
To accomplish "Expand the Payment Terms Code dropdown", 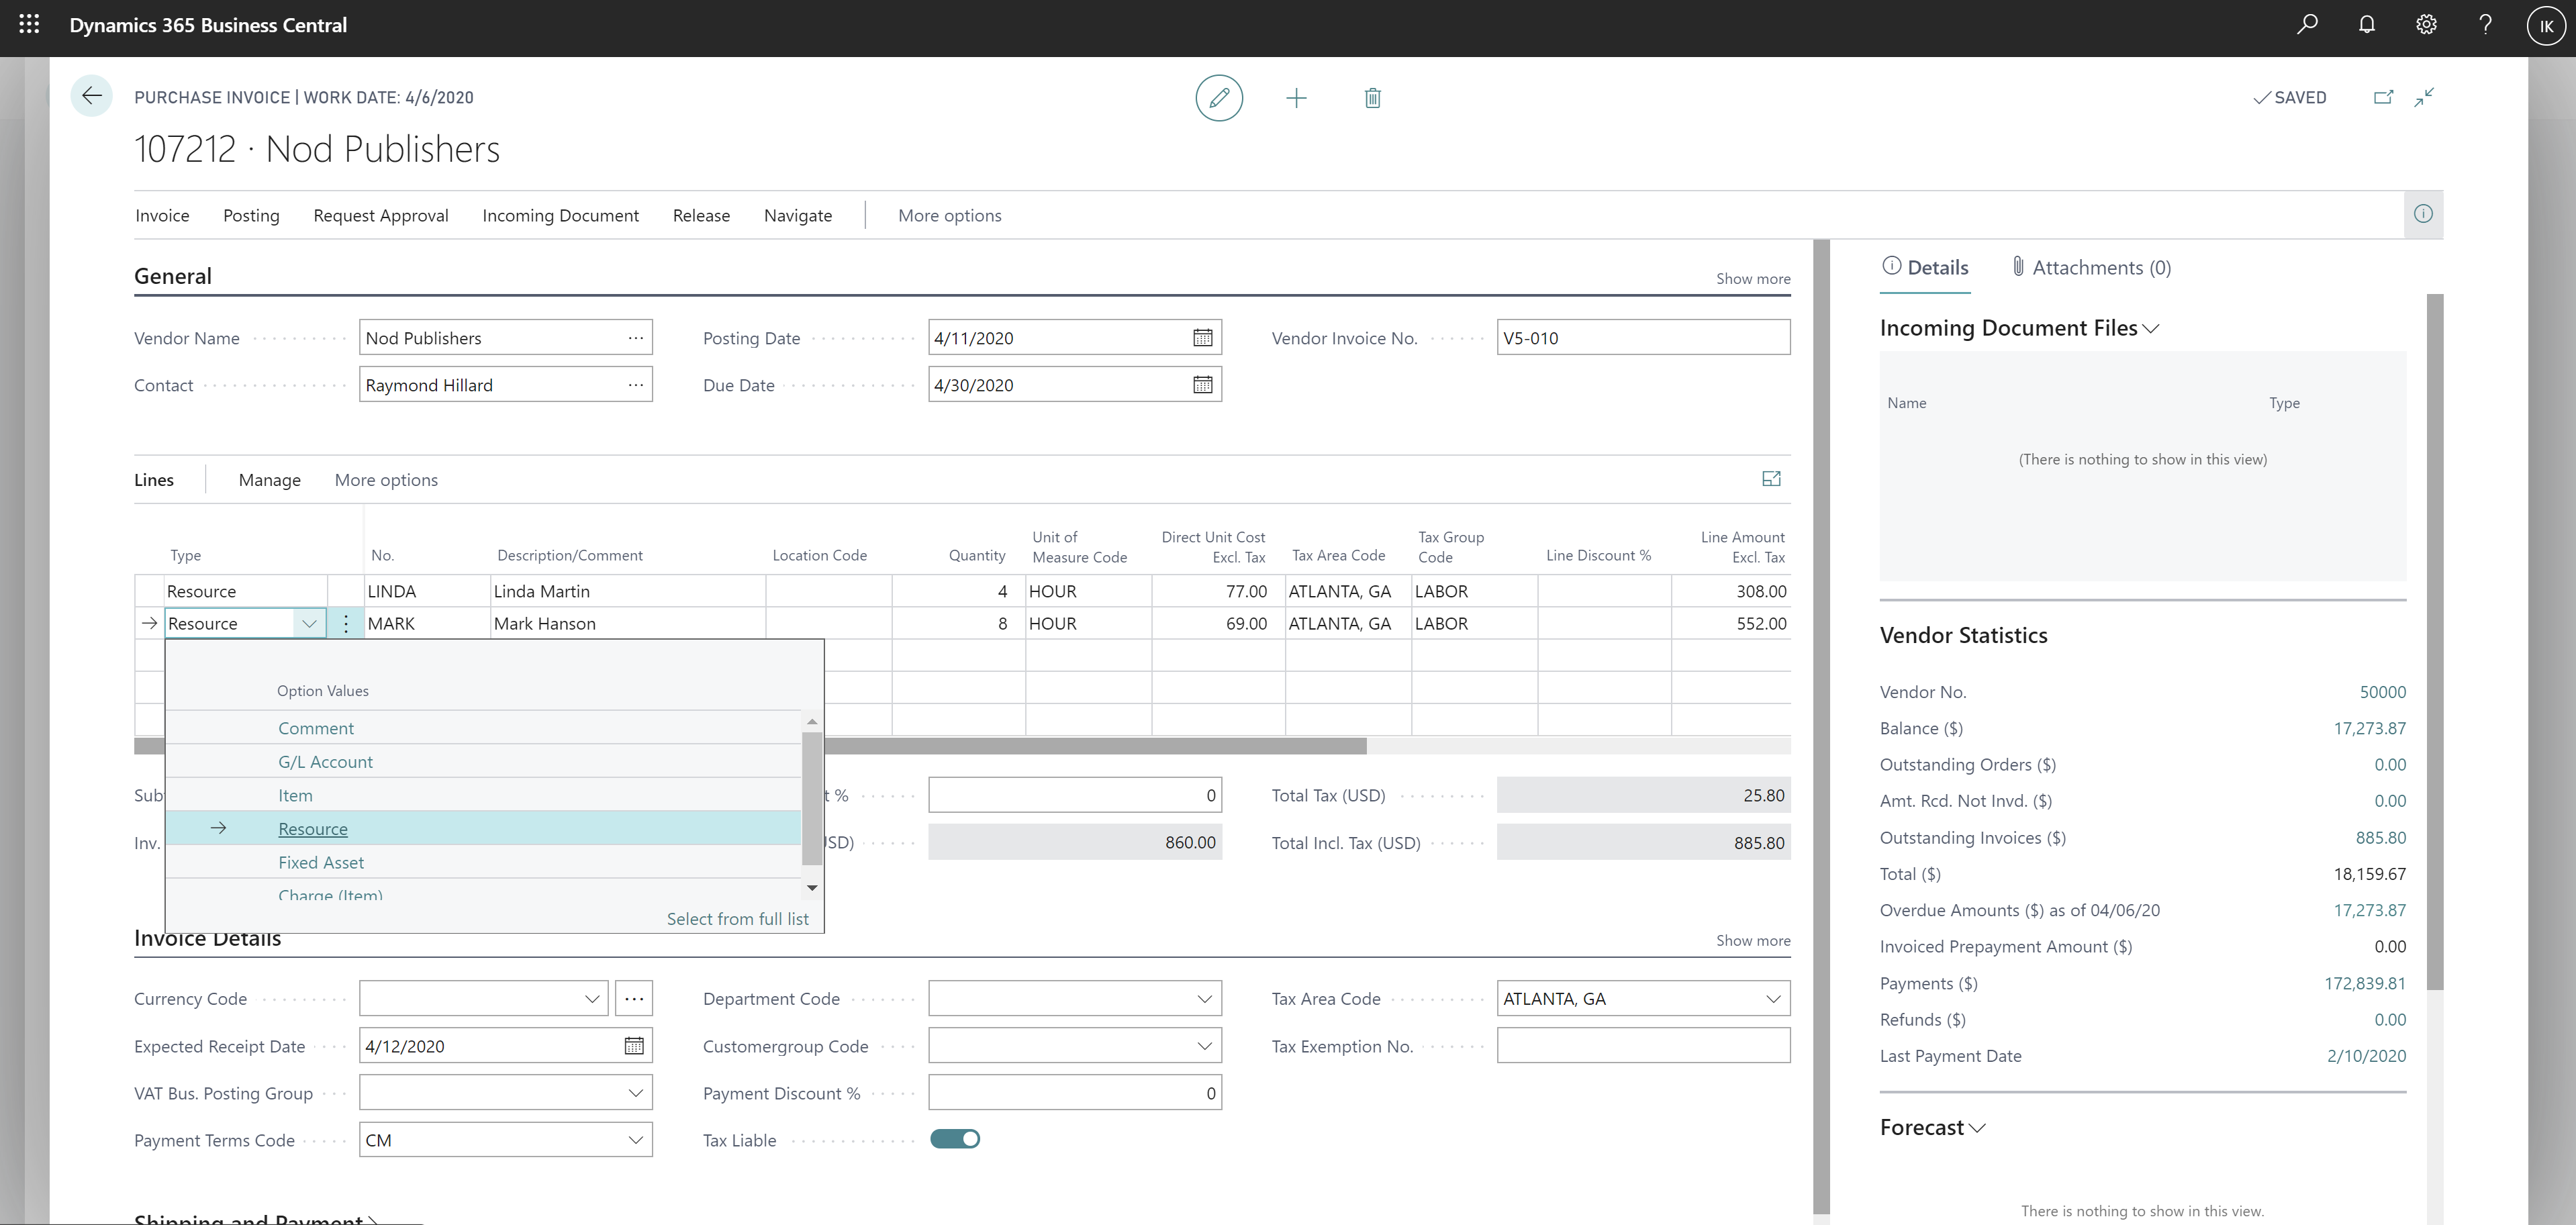I will point(634,1138).
